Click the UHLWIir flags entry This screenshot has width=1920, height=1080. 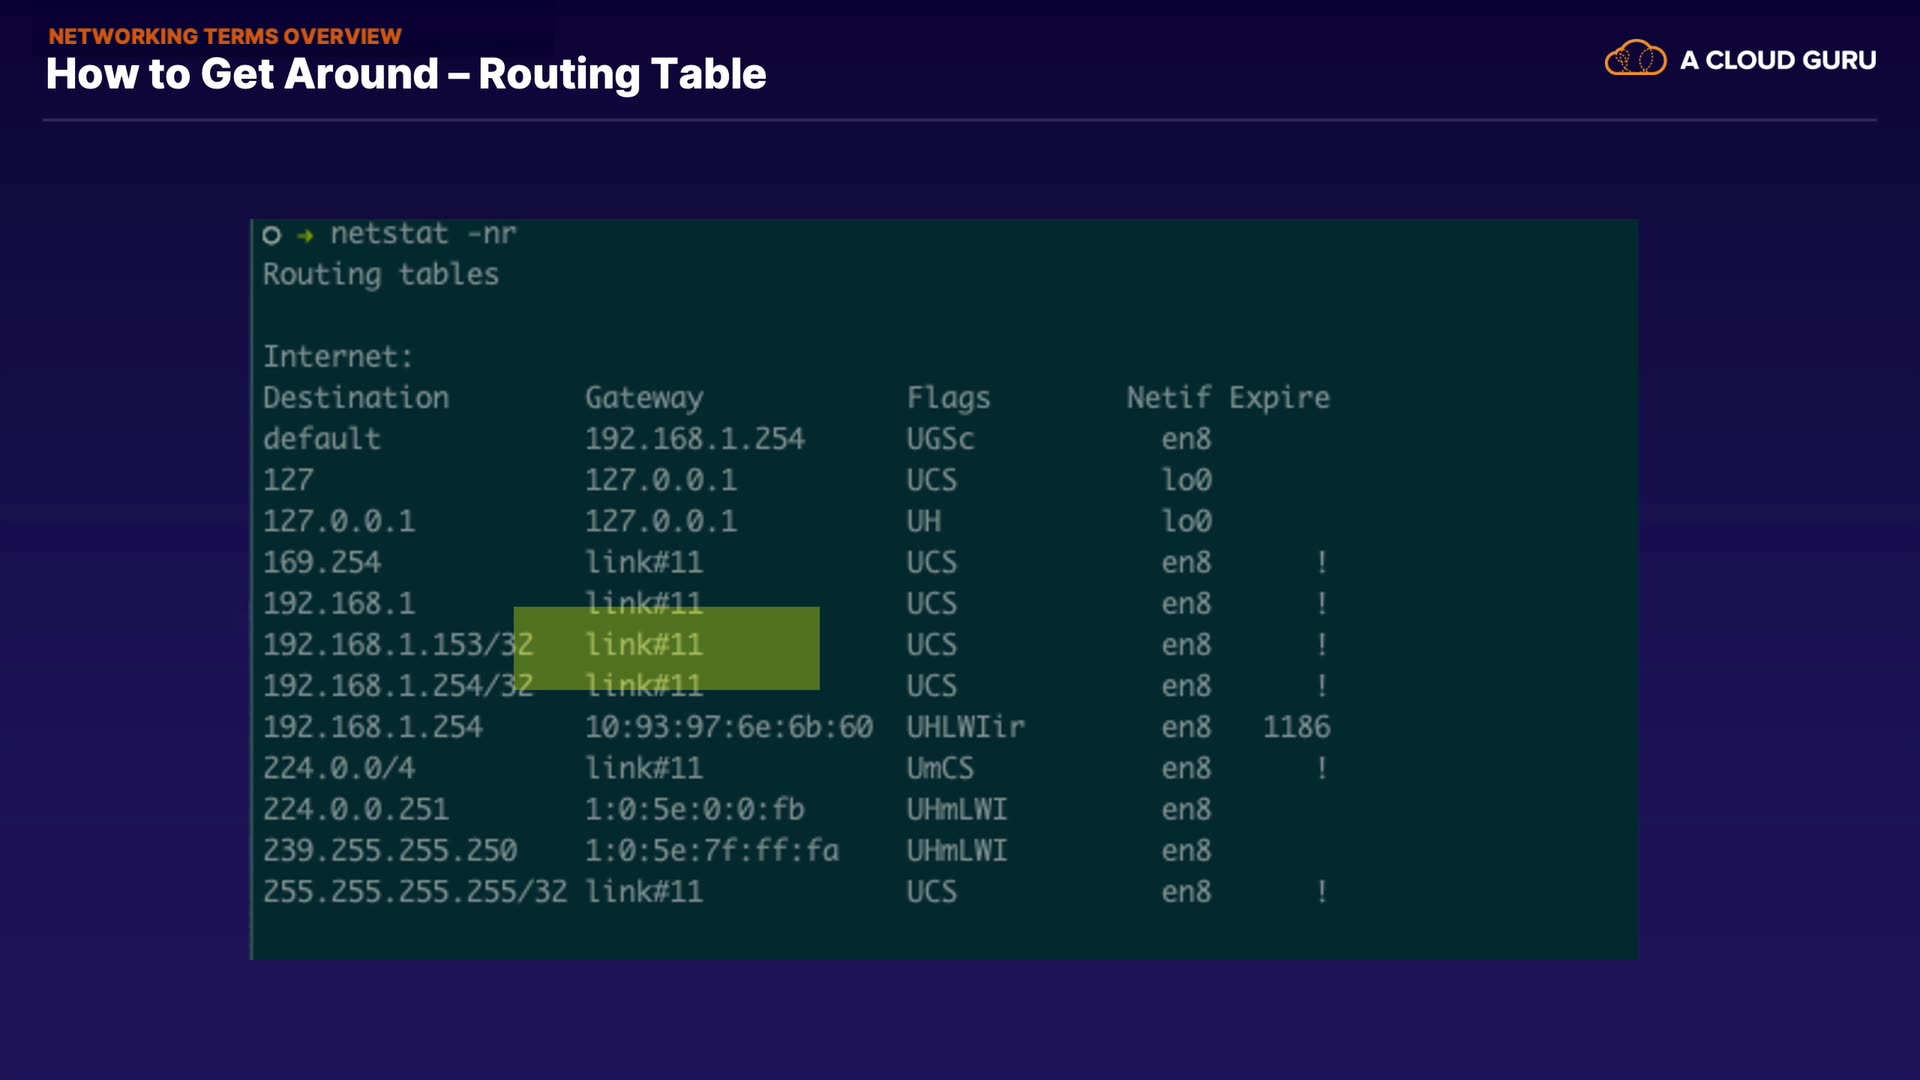click(965, 727)
